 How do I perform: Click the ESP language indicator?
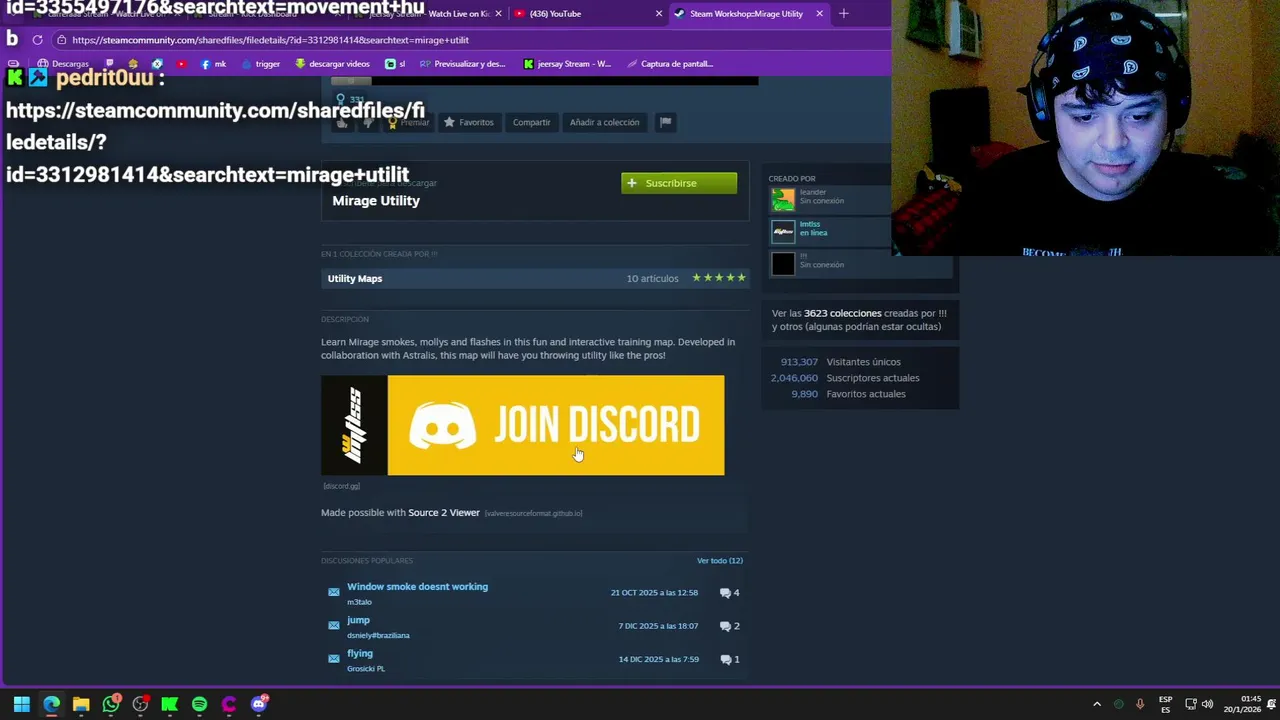tap(1166, 704)
